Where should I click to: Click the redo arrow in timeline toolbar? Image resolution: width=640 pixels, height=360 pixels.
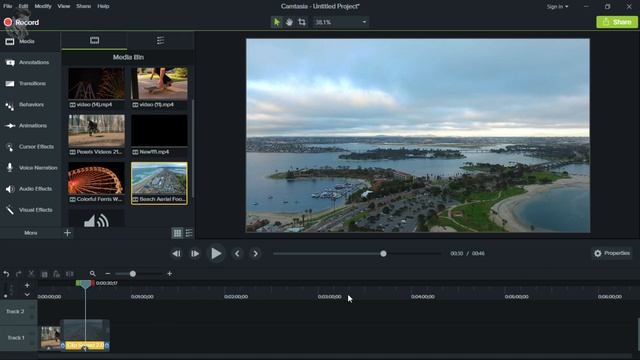point(18,274)
